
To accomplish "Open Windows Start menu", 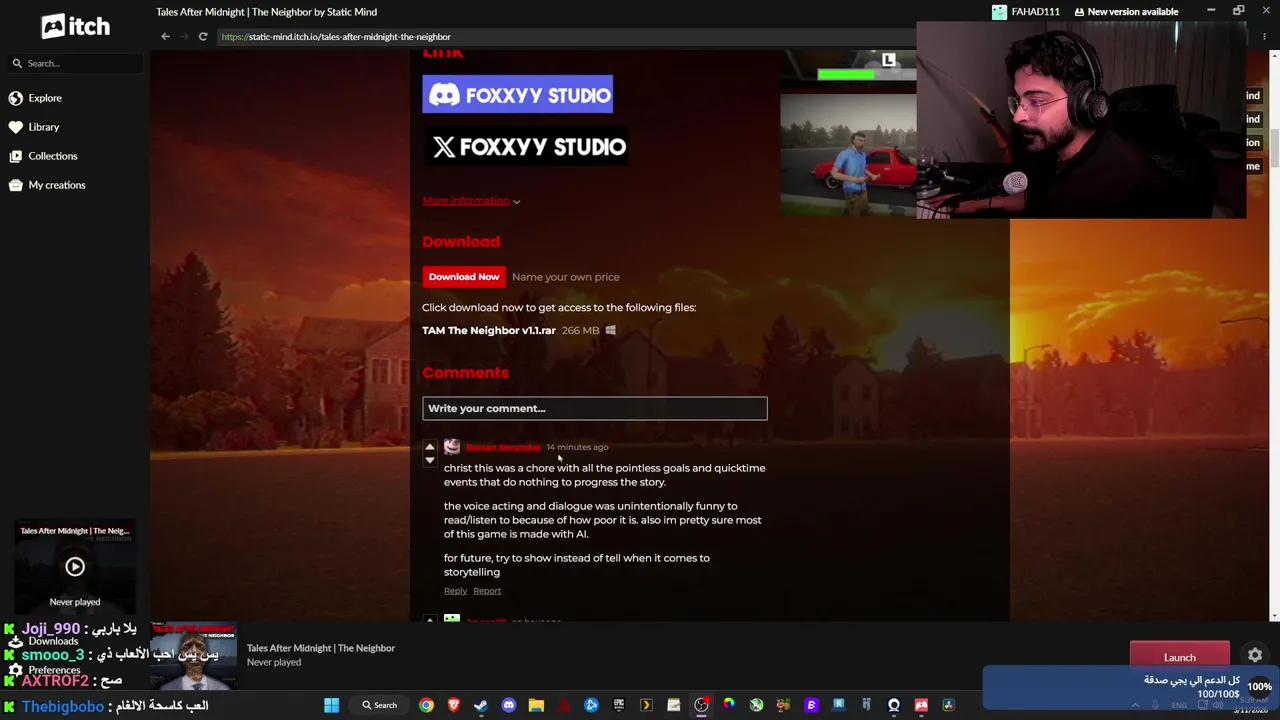I will [331, 705].
